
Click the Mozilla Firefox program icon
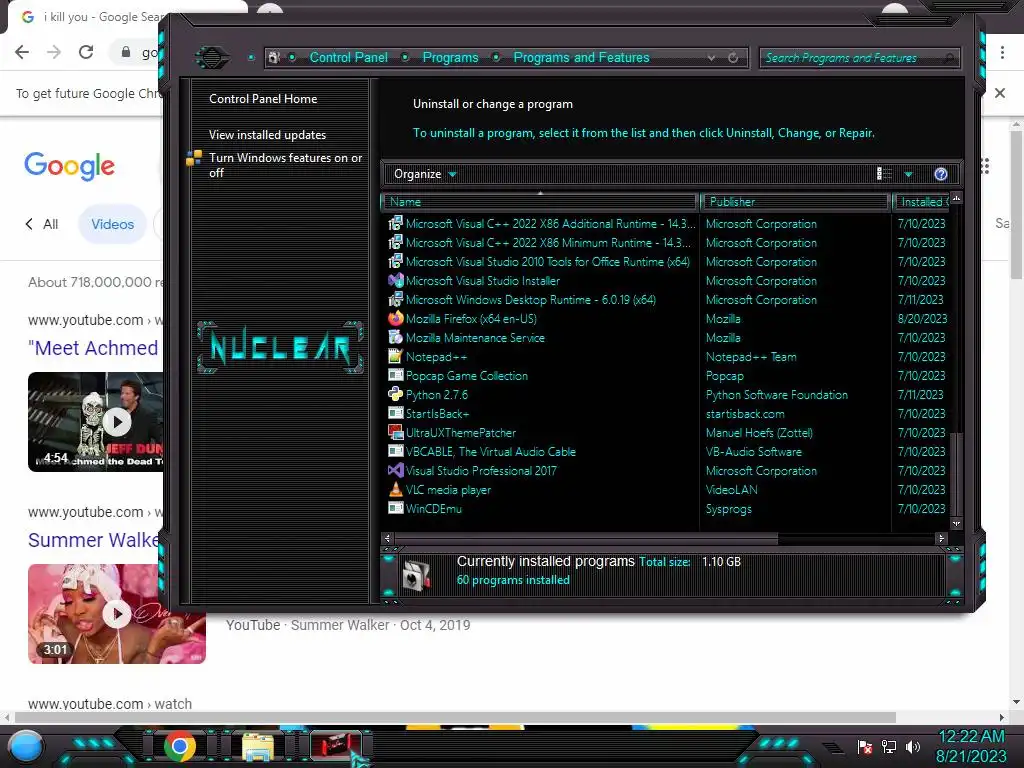point(395,319)
